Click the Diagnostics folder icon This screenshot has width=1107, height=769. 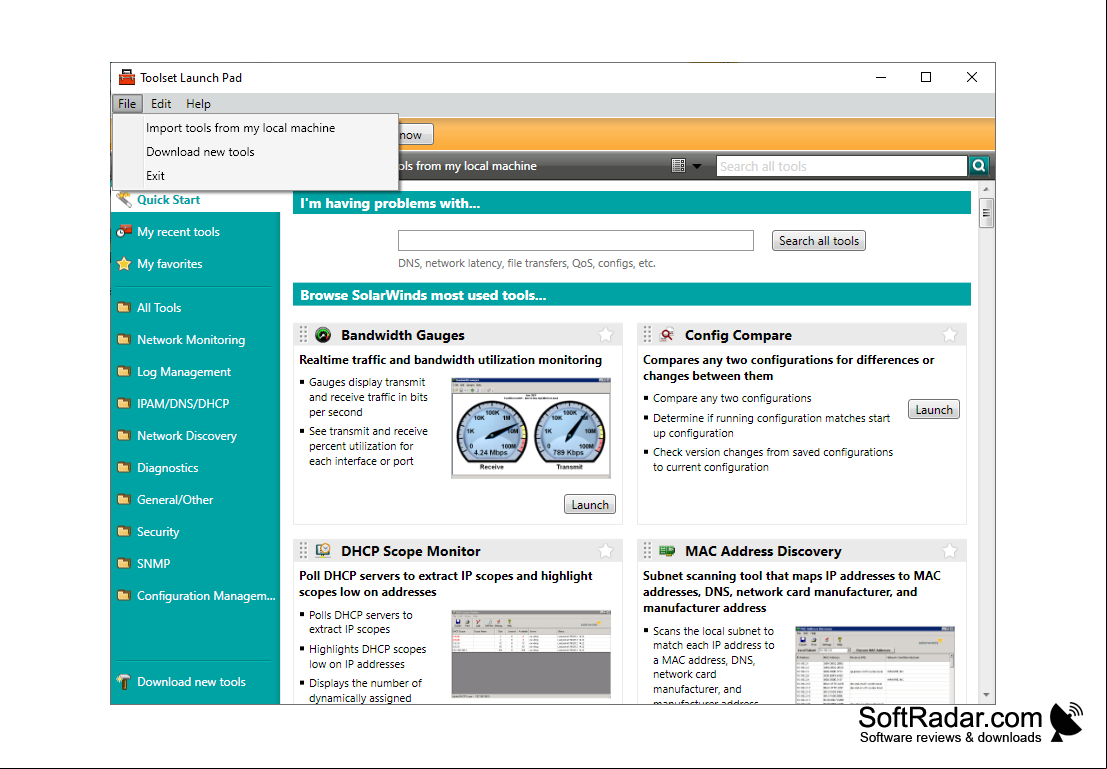124,467
